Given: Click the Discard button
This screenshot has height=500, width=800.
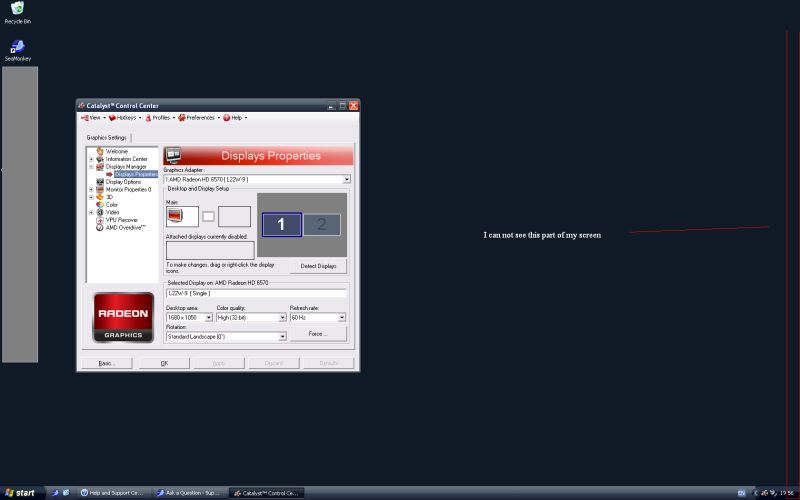Looking at the screenshot, I should 274,363.
